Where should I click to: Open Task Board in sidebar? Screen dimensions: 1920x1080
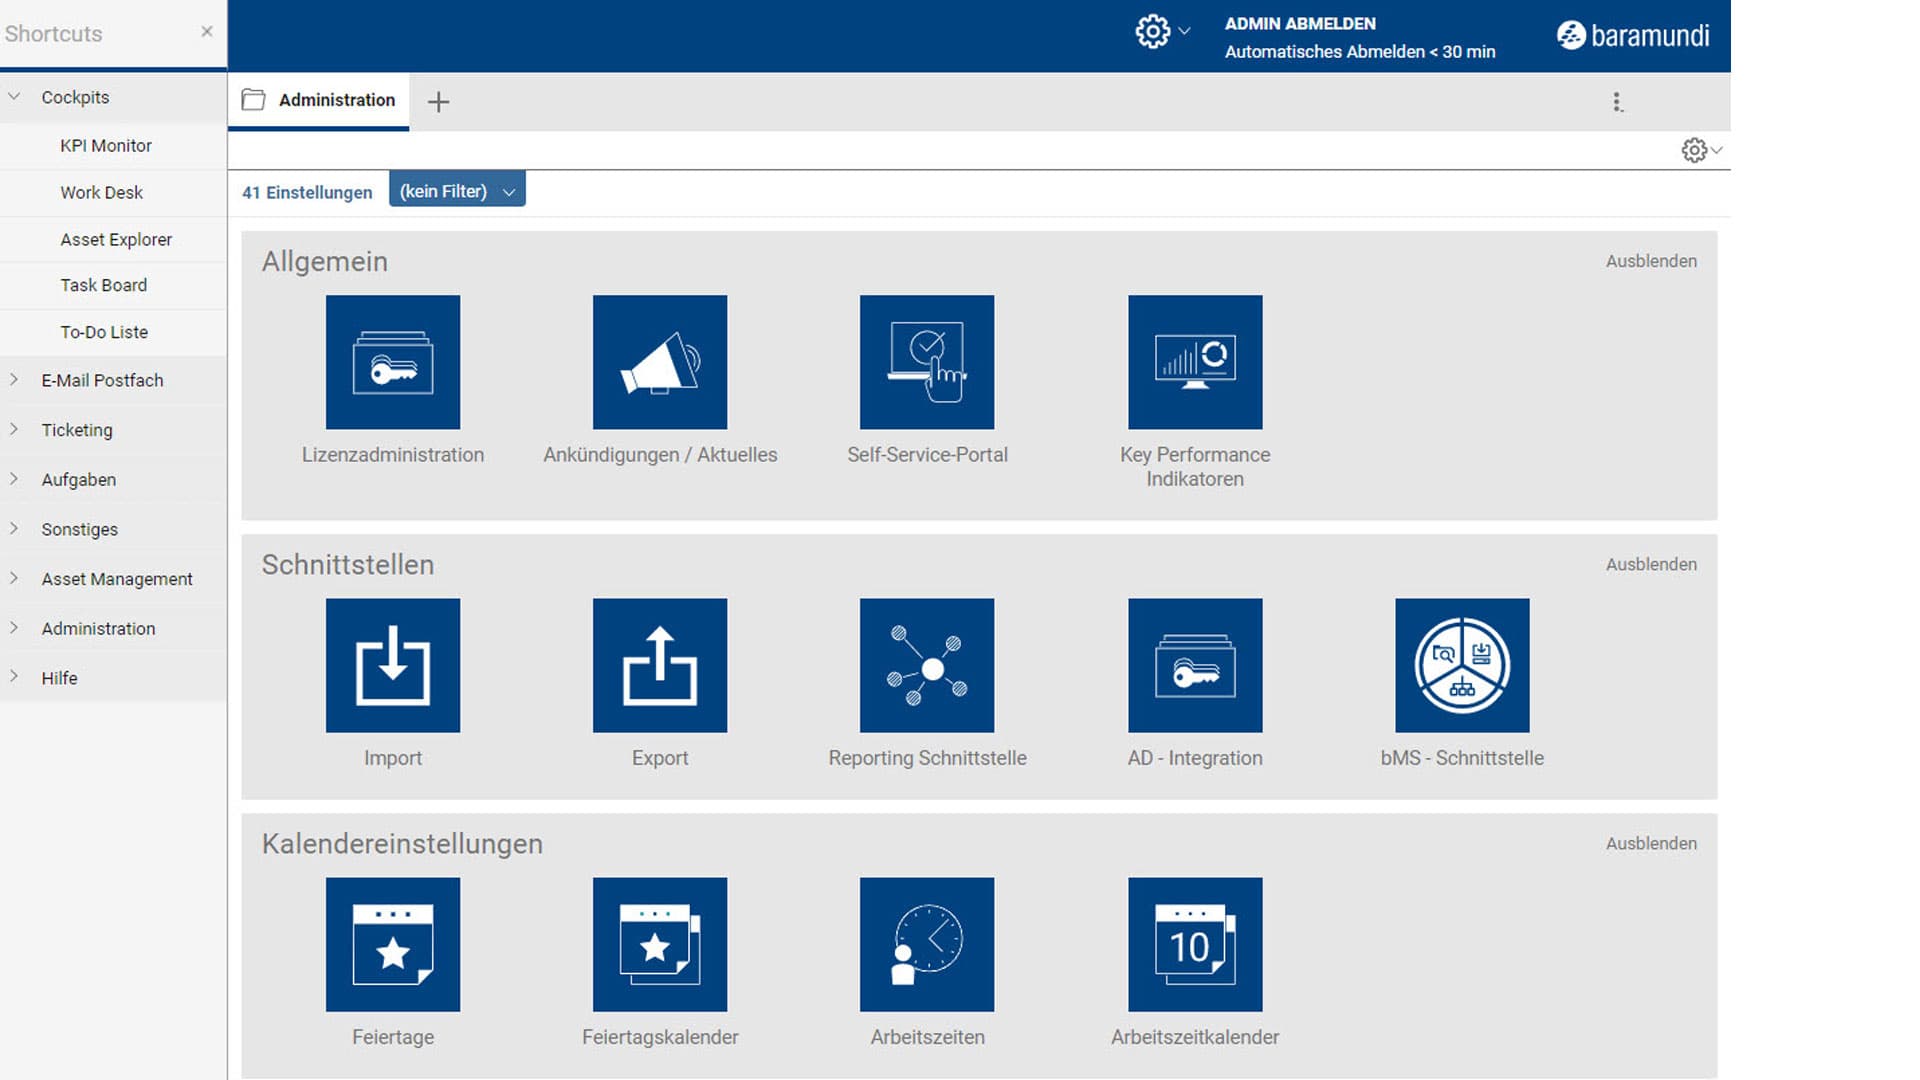[x=103, y=285]
